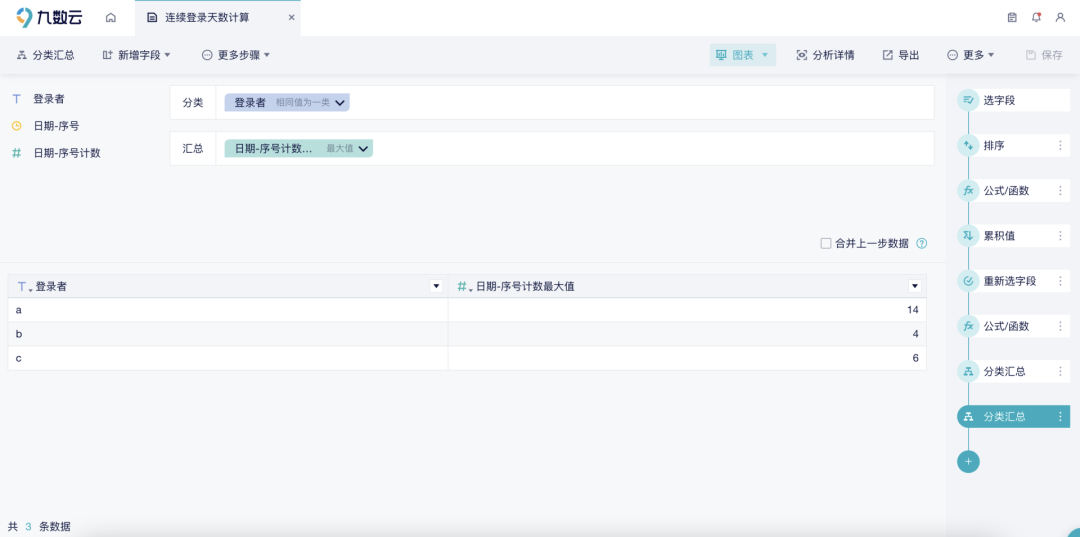Open the 更多 dropdown in the toolbar

(970, 55)
